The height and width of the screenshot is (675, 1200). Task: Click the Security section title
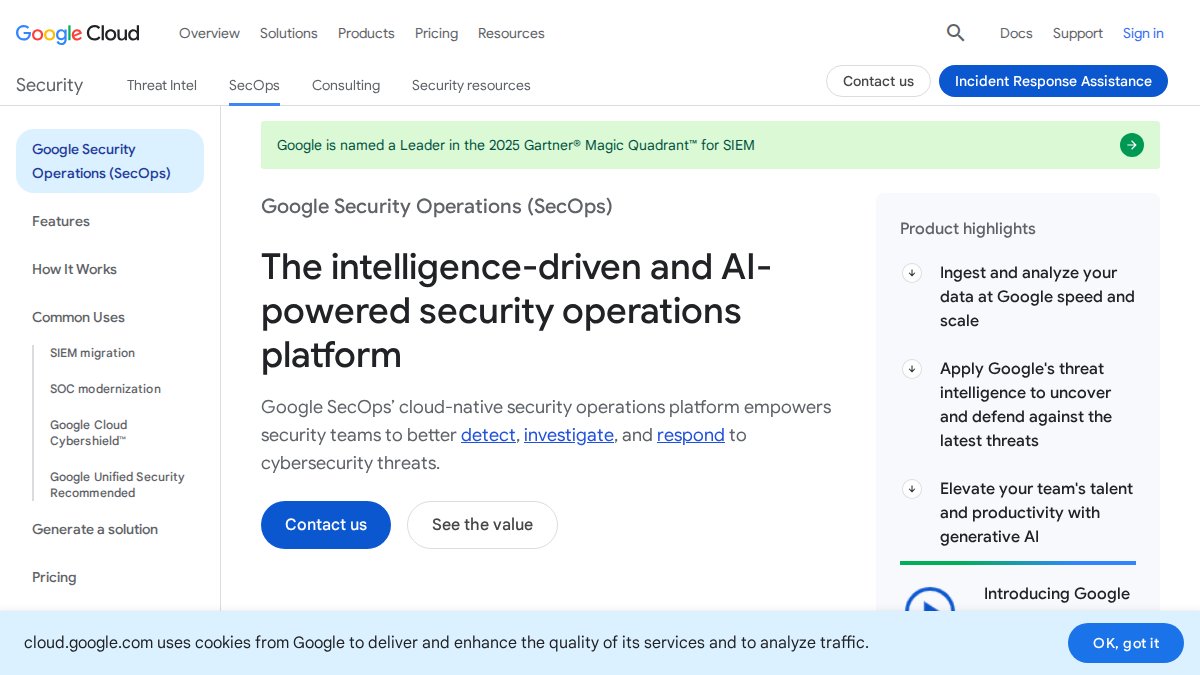[49, 85]
